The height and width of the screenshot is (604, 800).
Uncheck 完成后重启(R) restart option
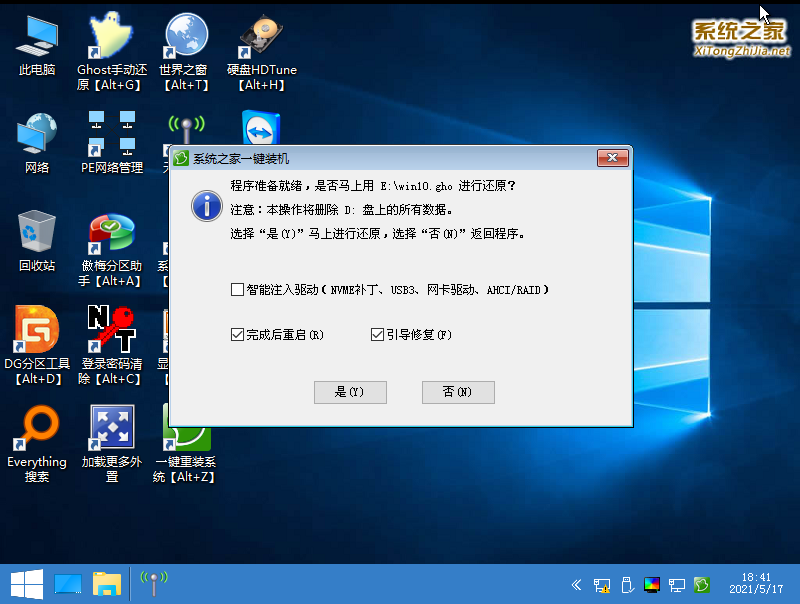click(236, 334)
